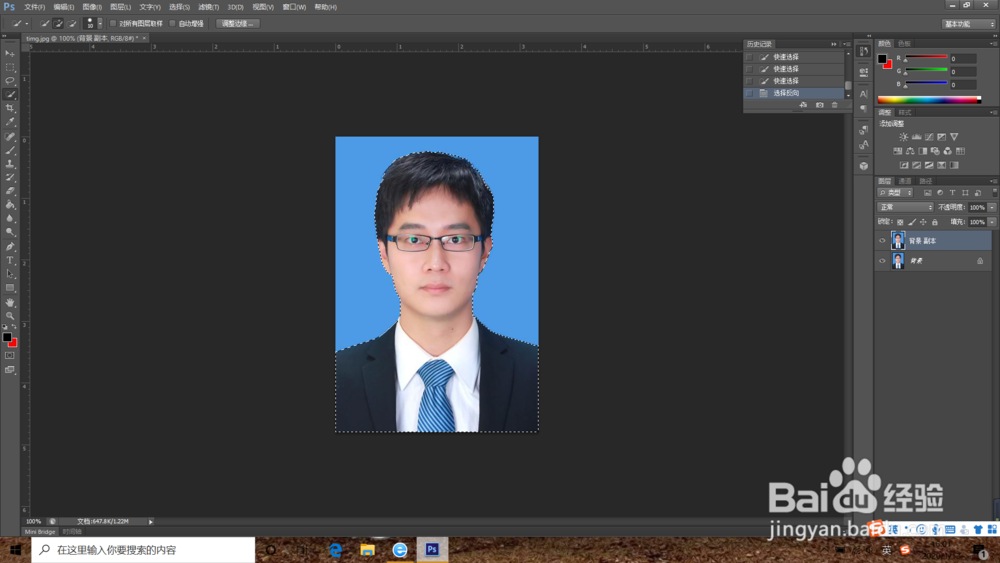Select the Lasso tool

click(10, 81)
